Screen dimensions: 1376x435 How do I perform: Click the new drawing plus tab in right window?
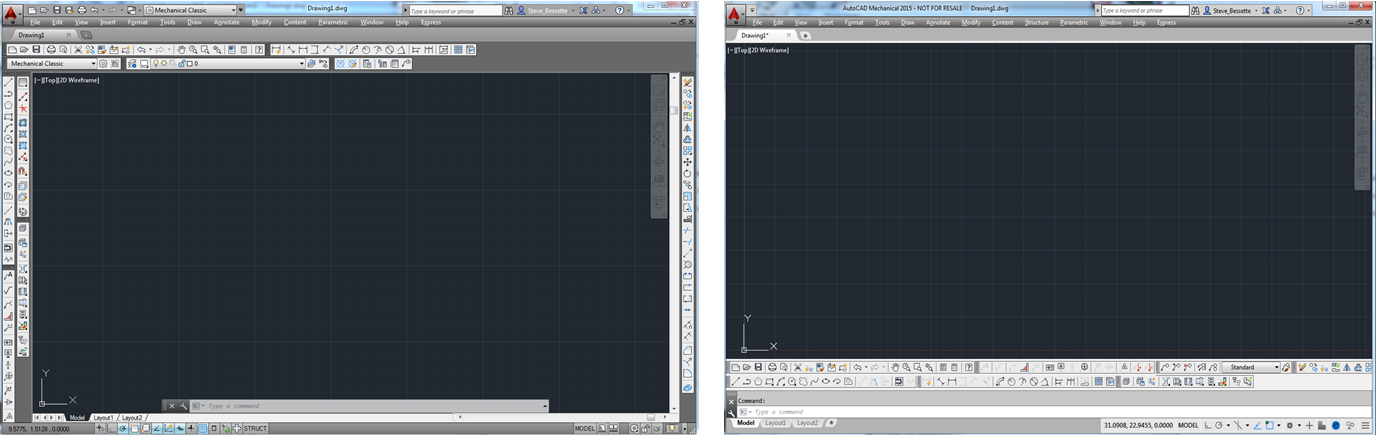(x=805, y=36)
